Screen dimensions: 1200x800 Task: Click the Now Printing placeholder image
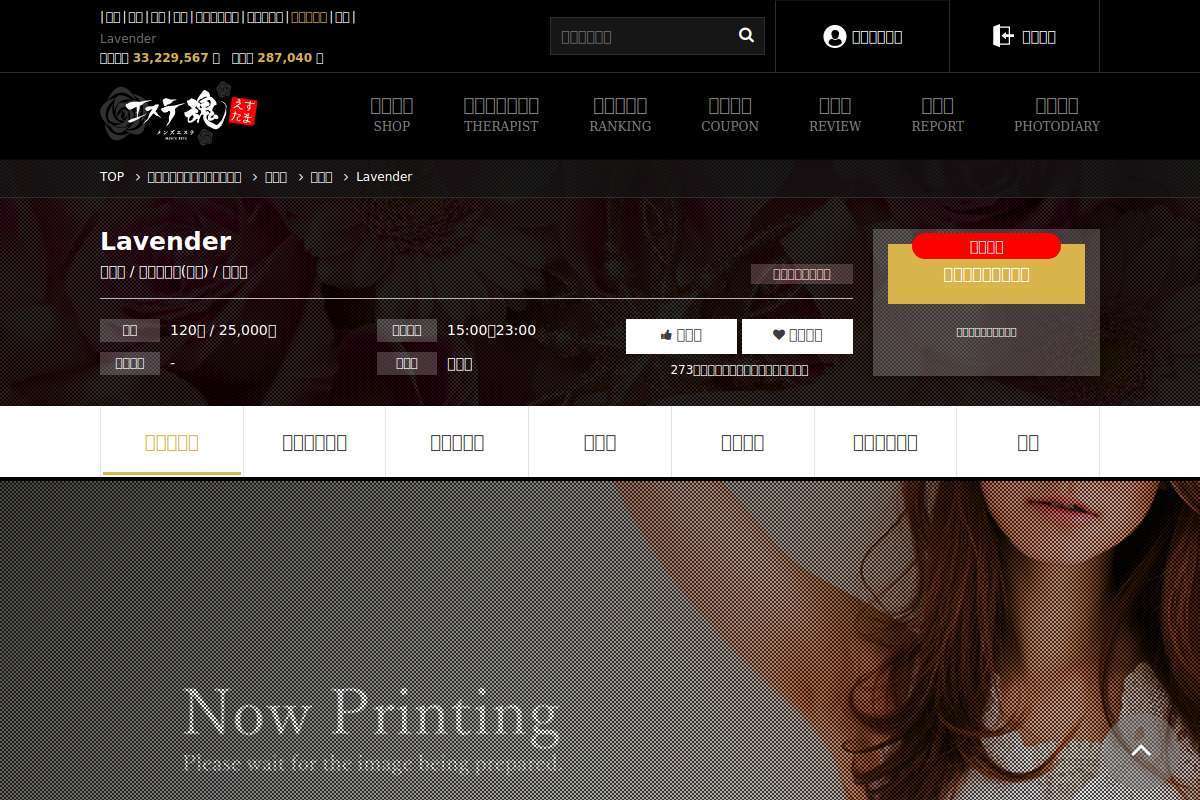coord(600,640)
